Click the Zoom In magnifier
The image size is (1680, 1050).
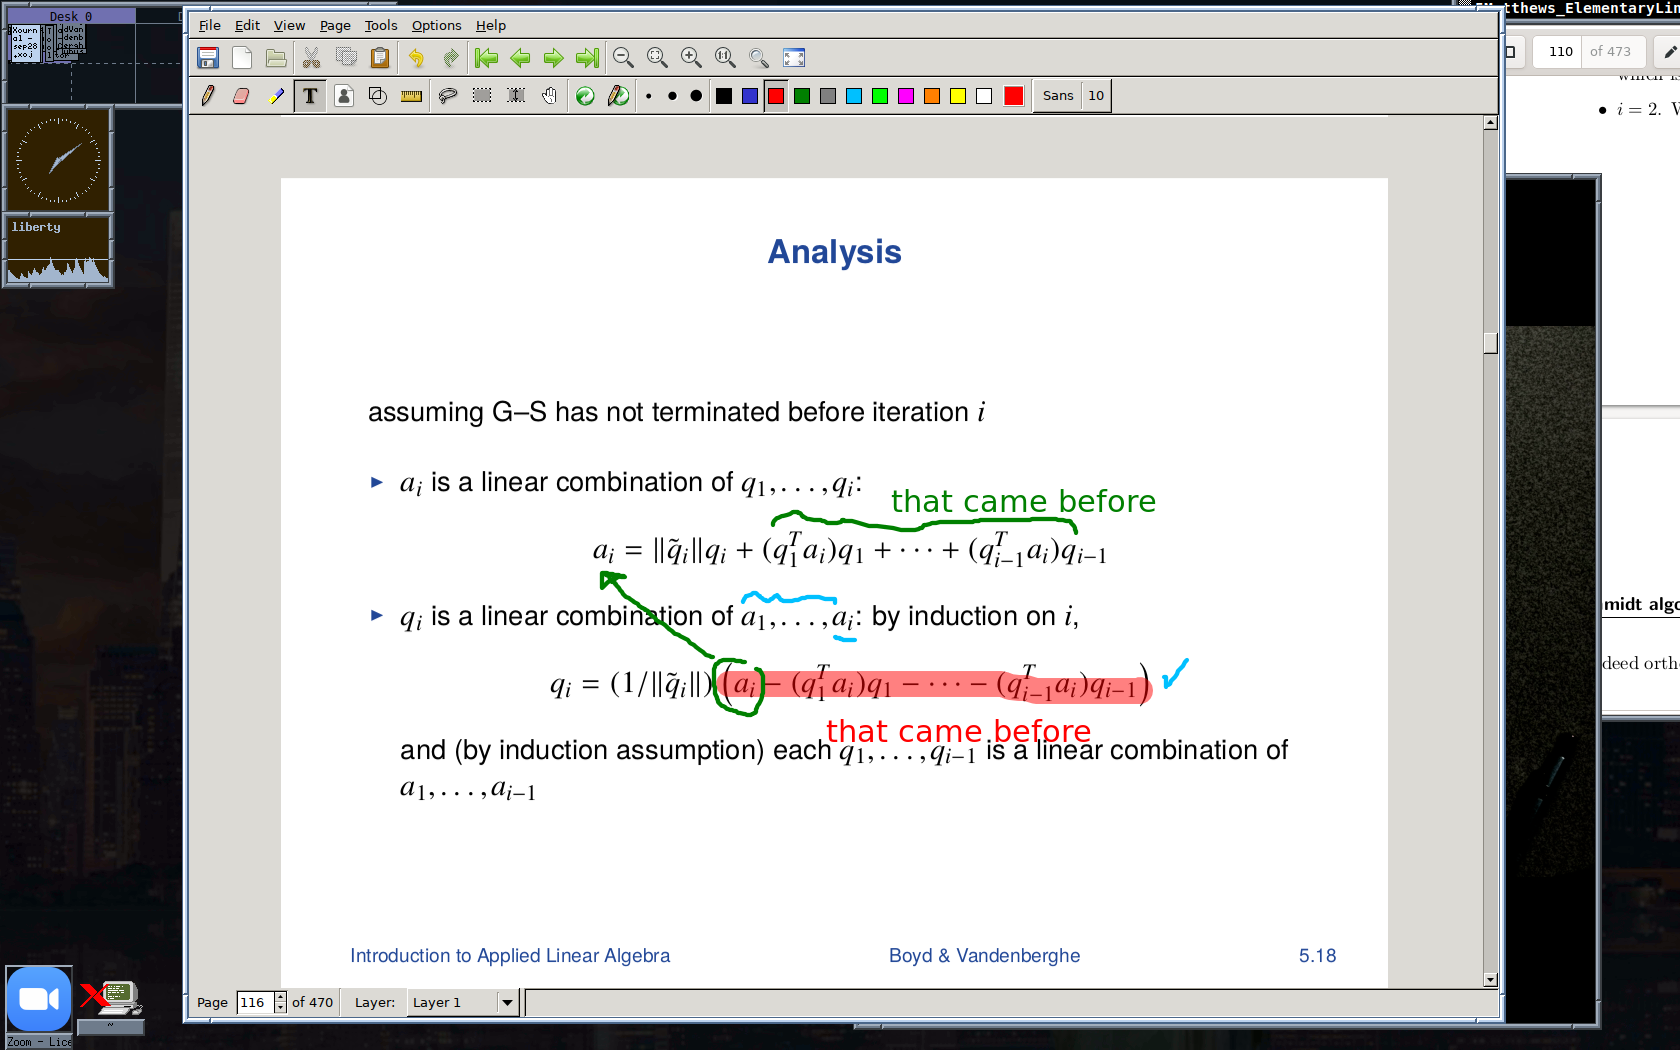tap(690, 58)
